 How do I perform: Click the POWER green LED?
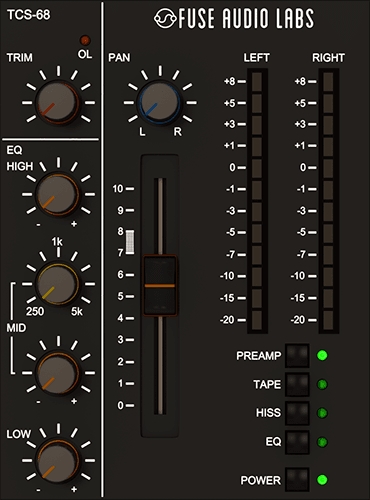point(322,480)
